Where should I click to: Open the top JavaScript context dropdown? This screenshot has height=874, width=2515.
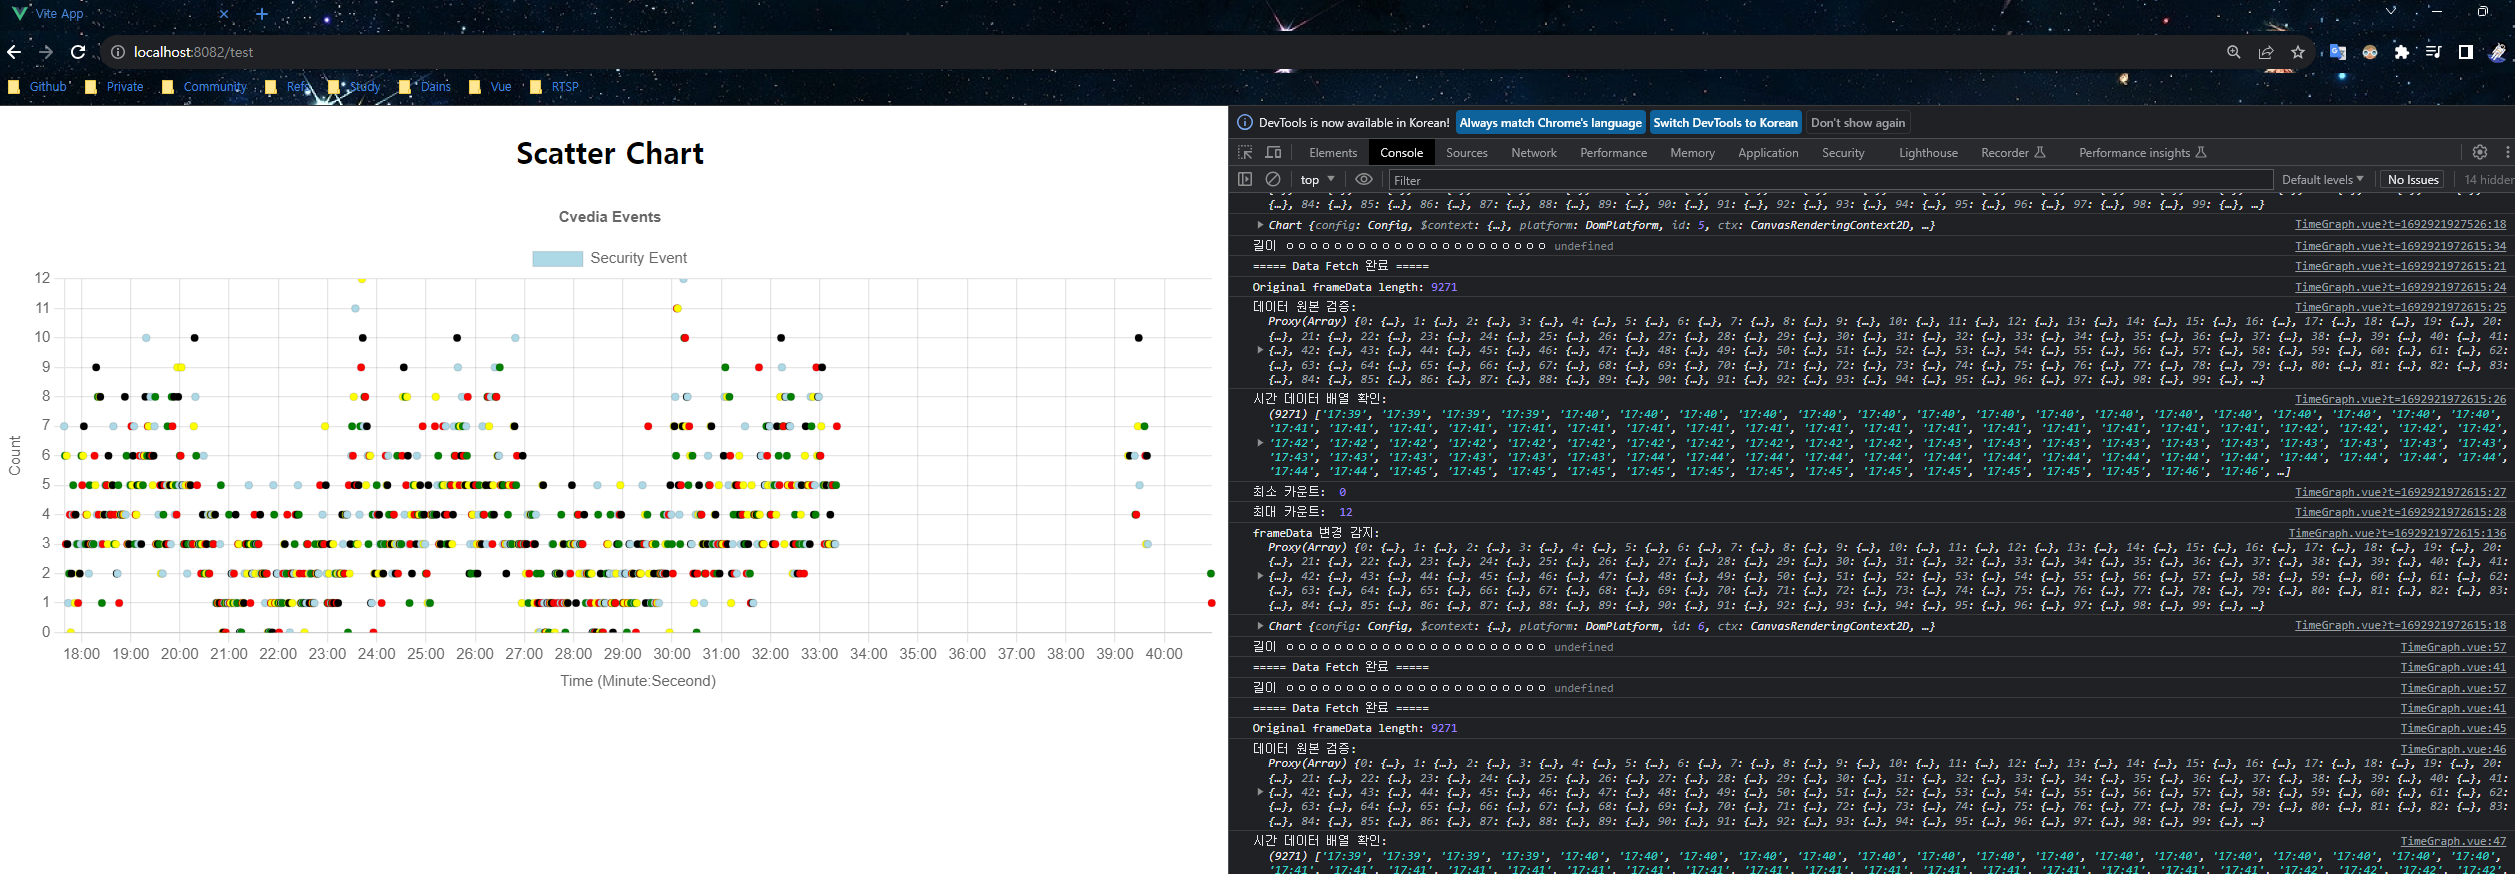1318,179
